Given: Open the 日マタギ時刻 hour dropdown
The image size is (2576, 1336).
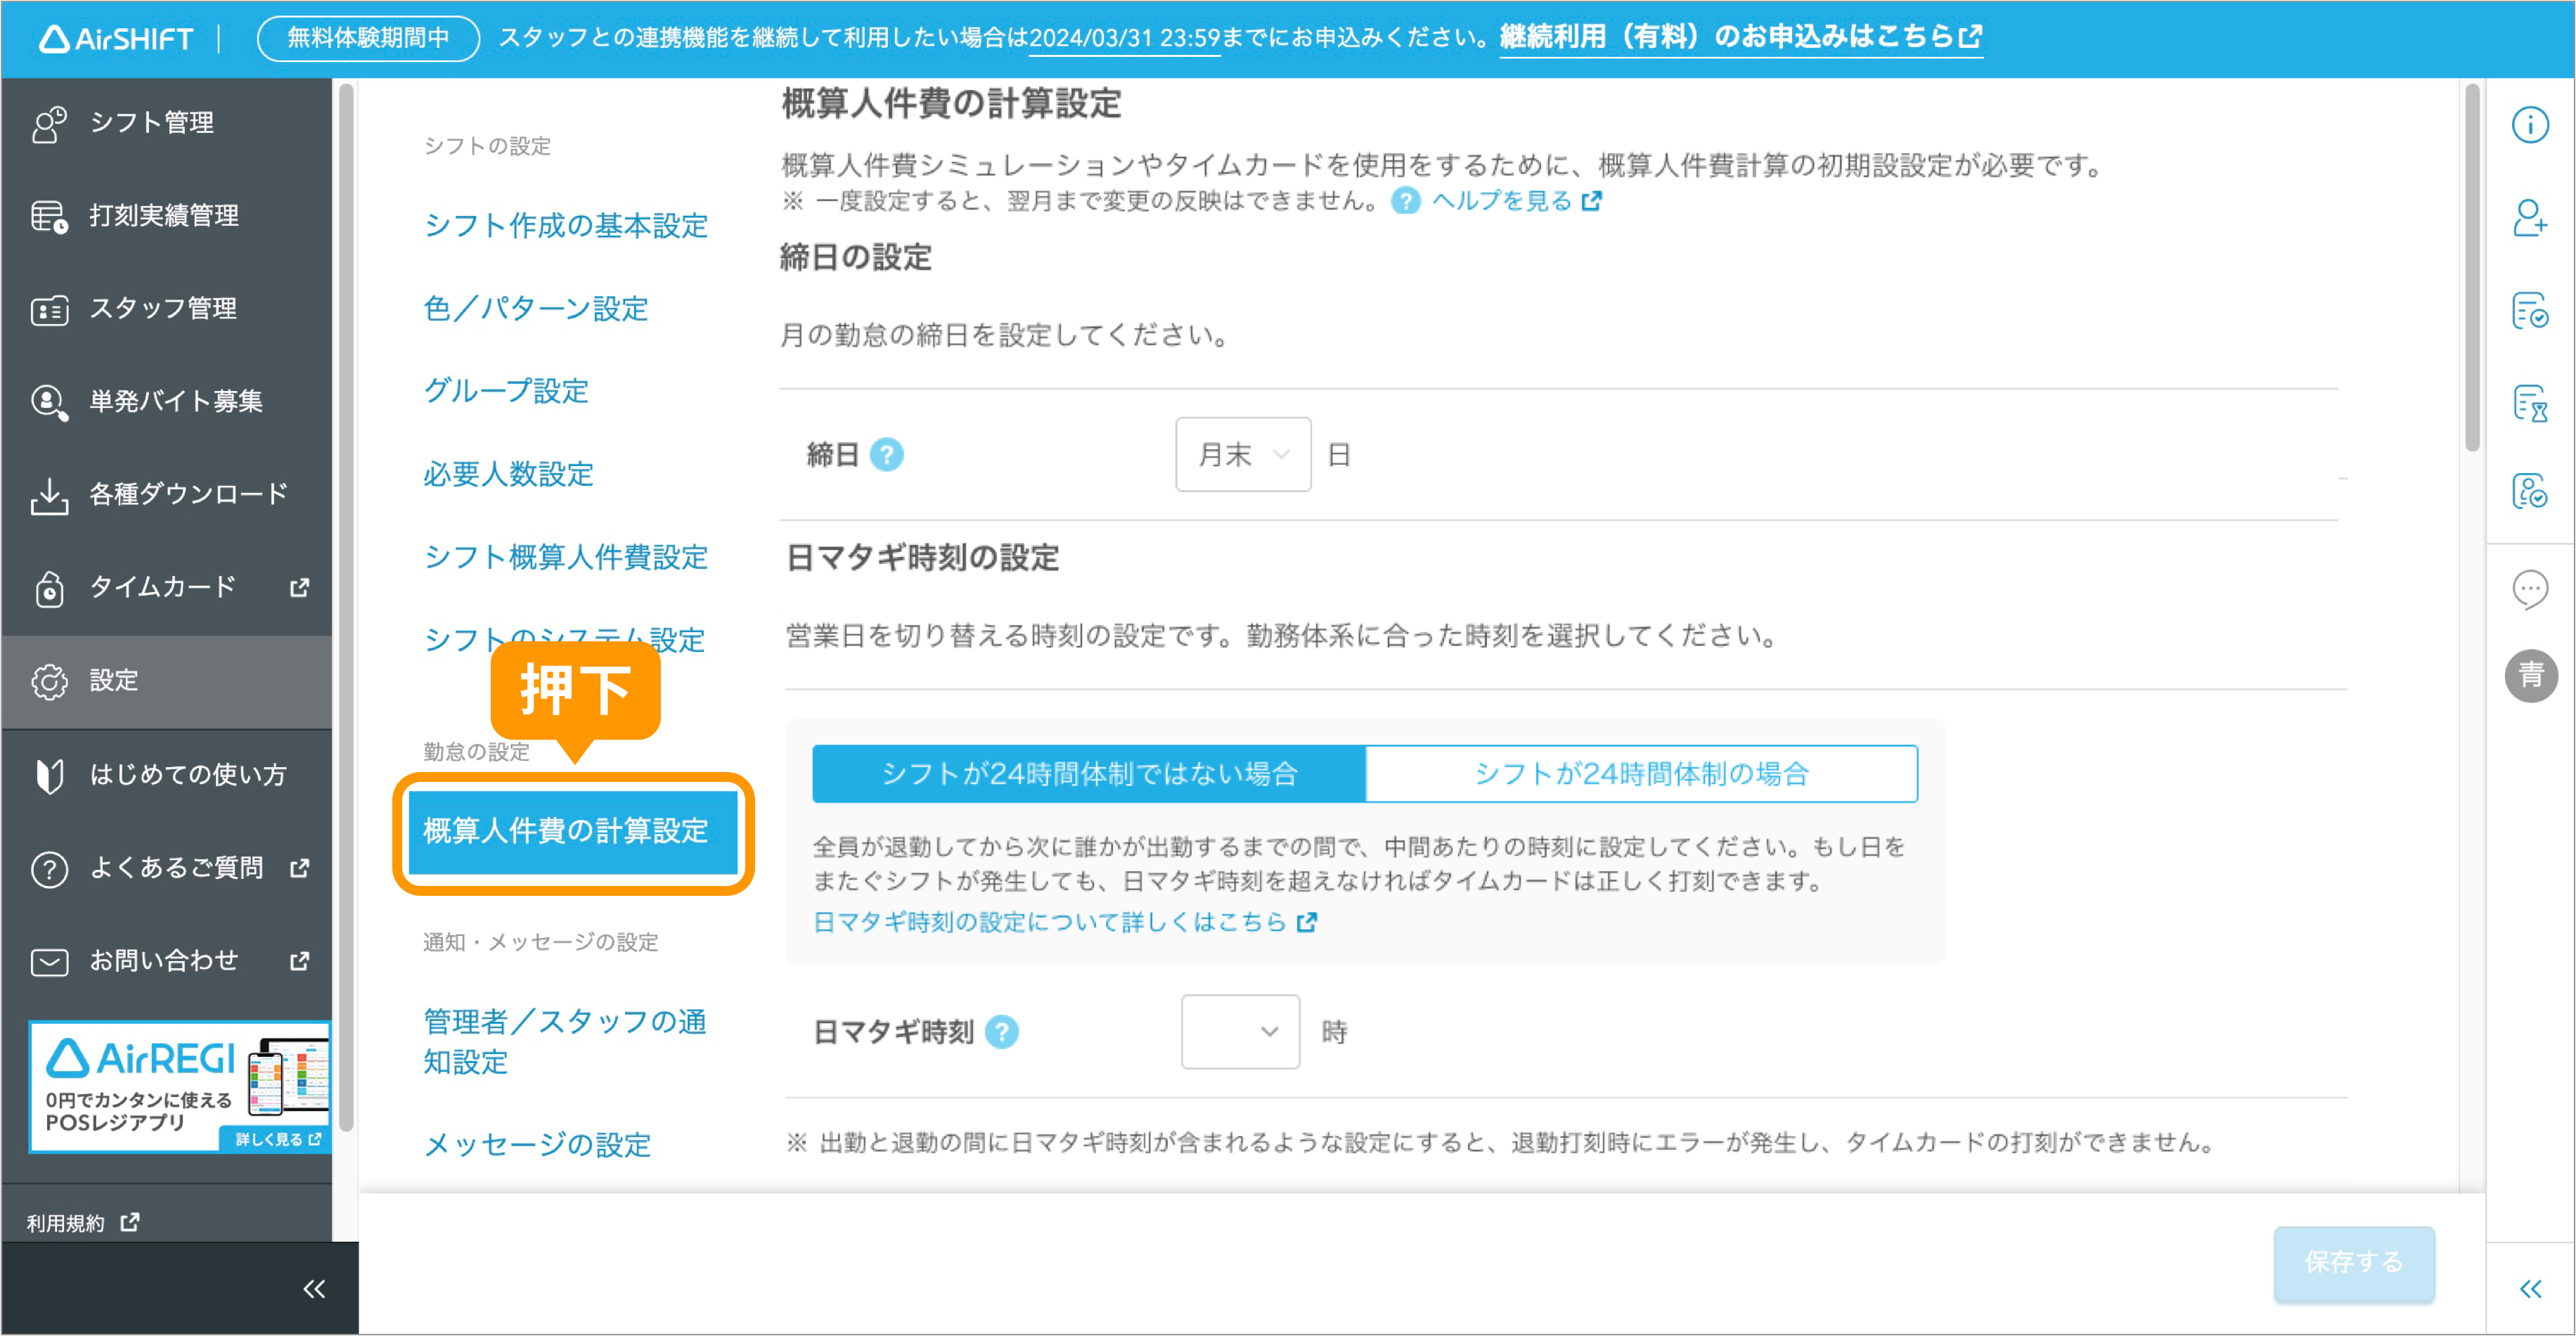Looking at the screenshot, I should (1240, 1032).
